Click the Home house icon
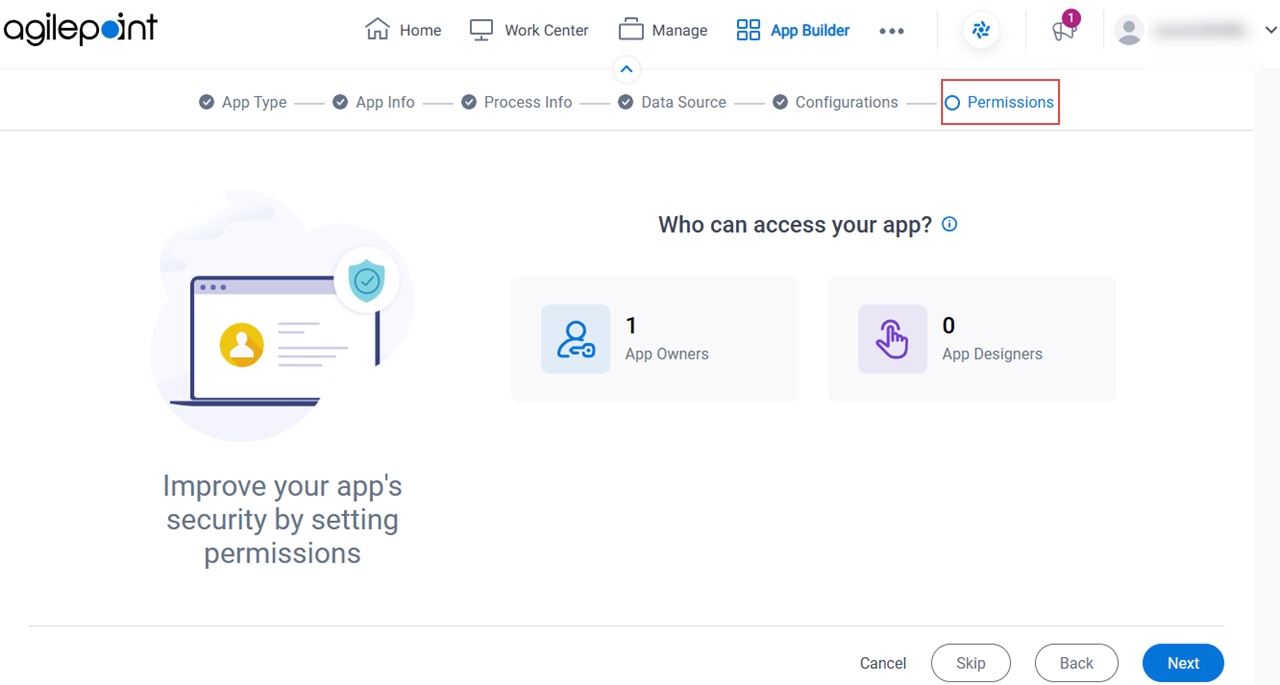Screen dimensions: 1280x685 [x=377, y=30]
